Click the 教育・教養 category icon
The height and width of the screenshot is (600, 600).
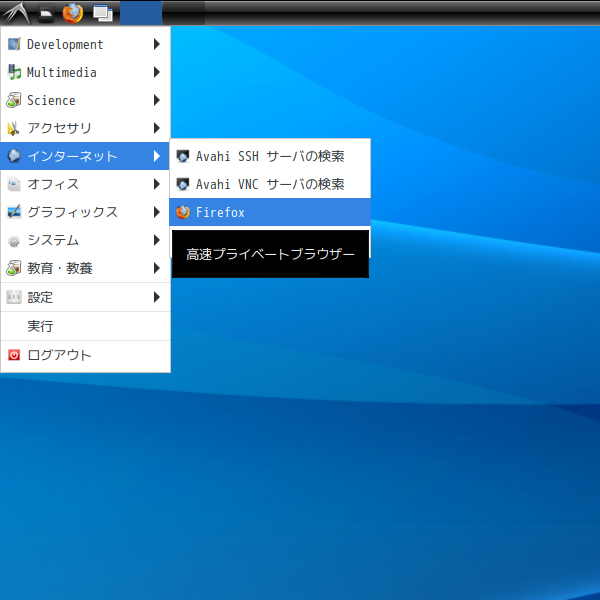14,268
